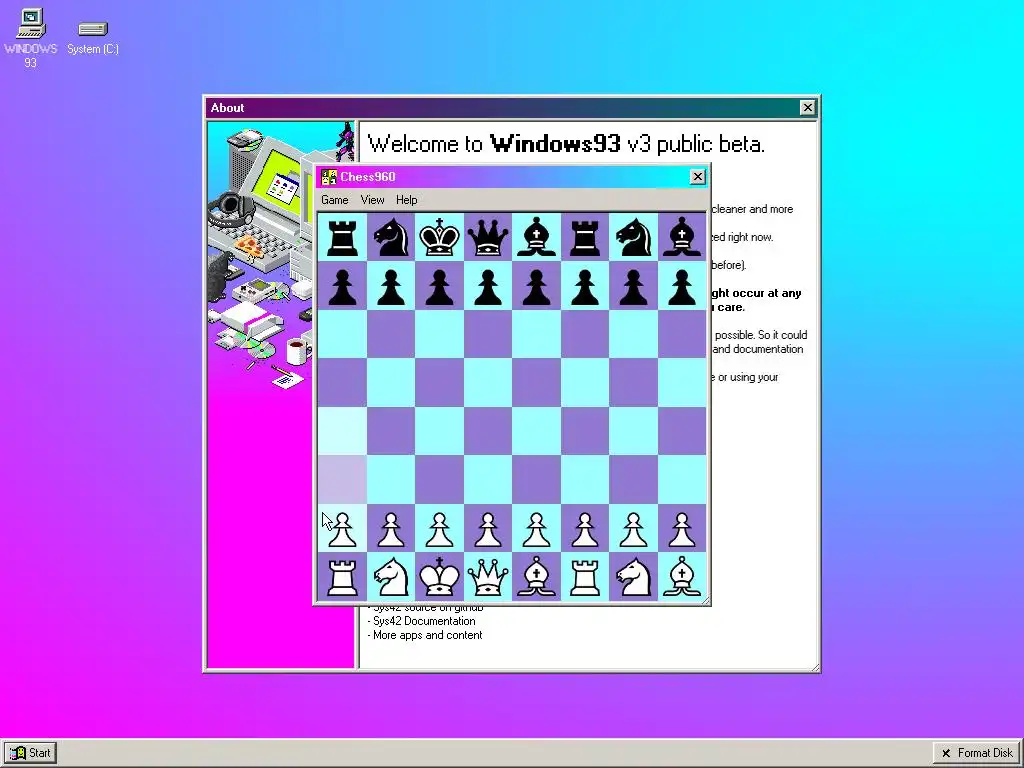The height and width of the screenshot is (768, 1024).
Task: Select the white knight beside the white king
Action: click(x=391, y=577)
